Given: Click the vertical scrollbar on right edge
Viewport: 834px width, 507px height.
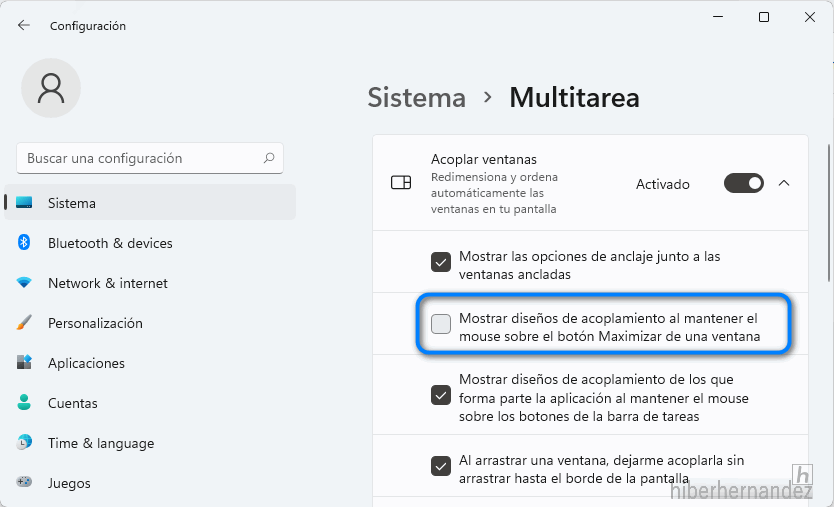Looking at the screenshot, I should pyautogui.click(x=830, y=213).
